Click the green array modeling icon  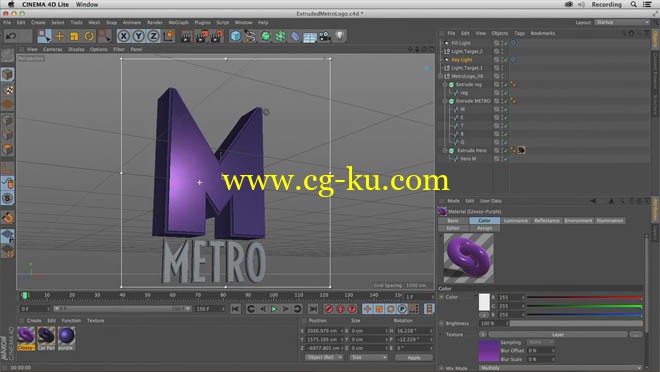(x=280, y=36)
